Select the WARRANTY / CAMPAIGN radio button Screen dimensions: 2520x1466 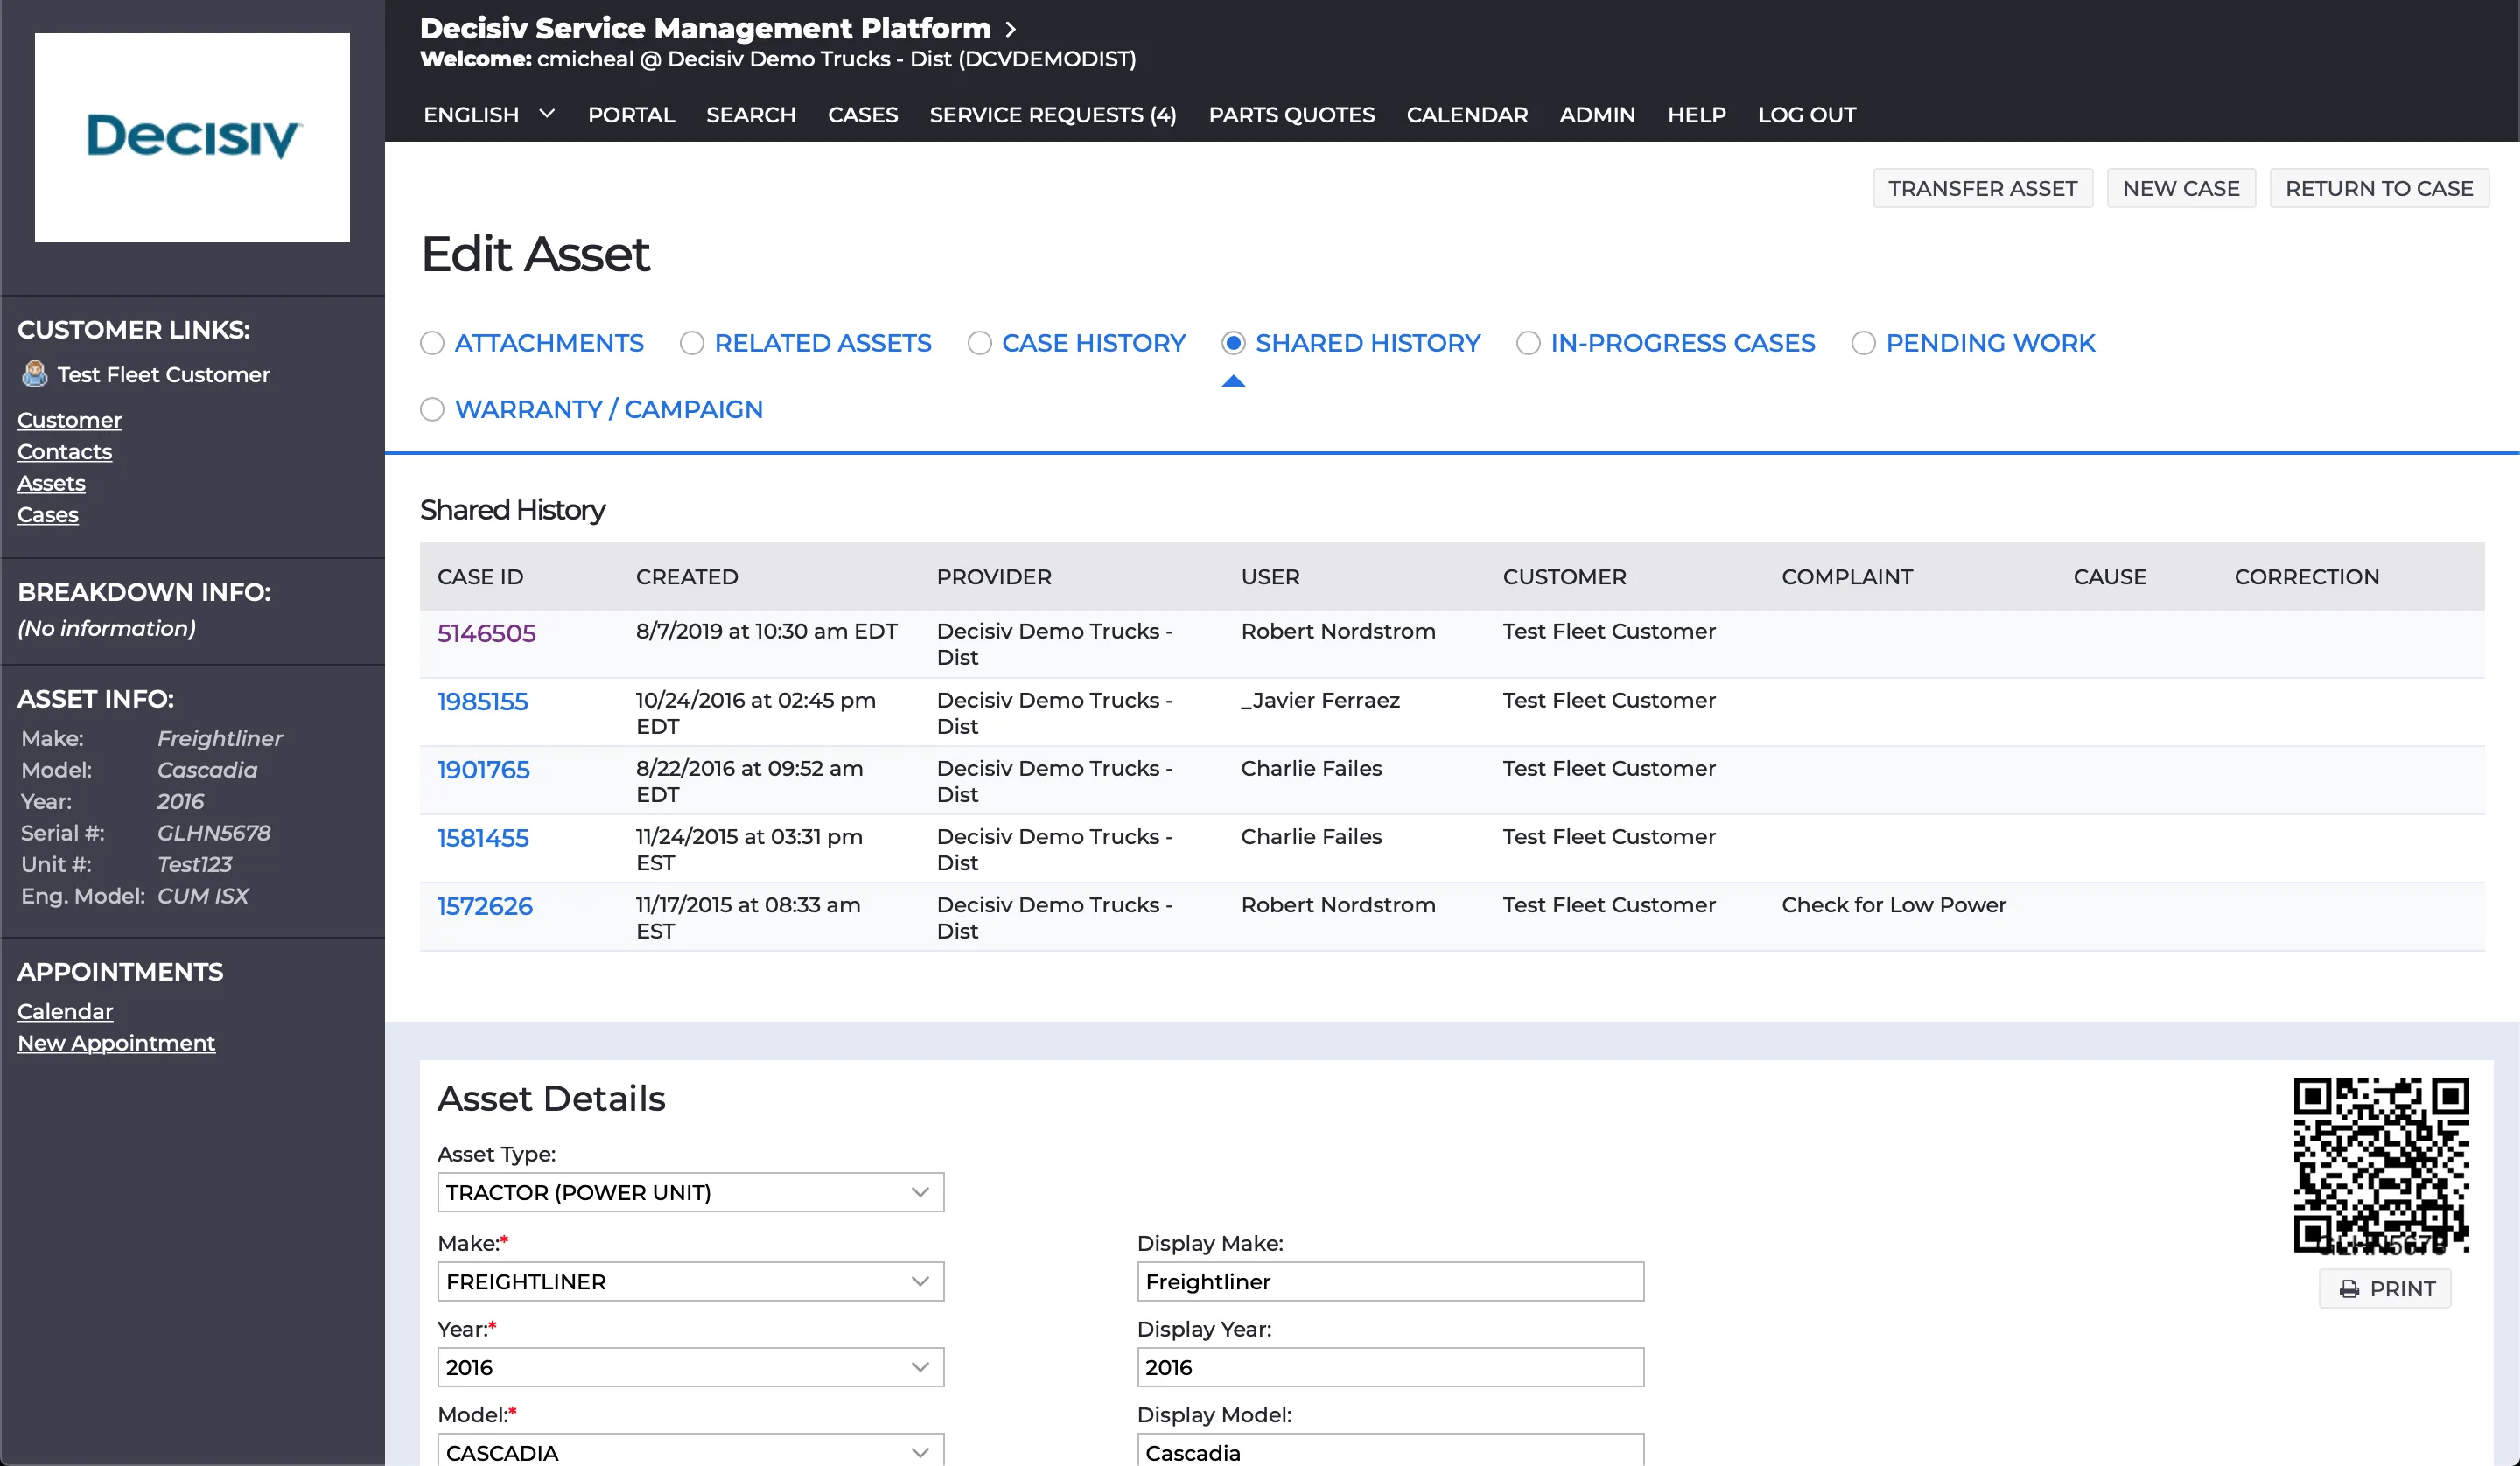point(432,409)
